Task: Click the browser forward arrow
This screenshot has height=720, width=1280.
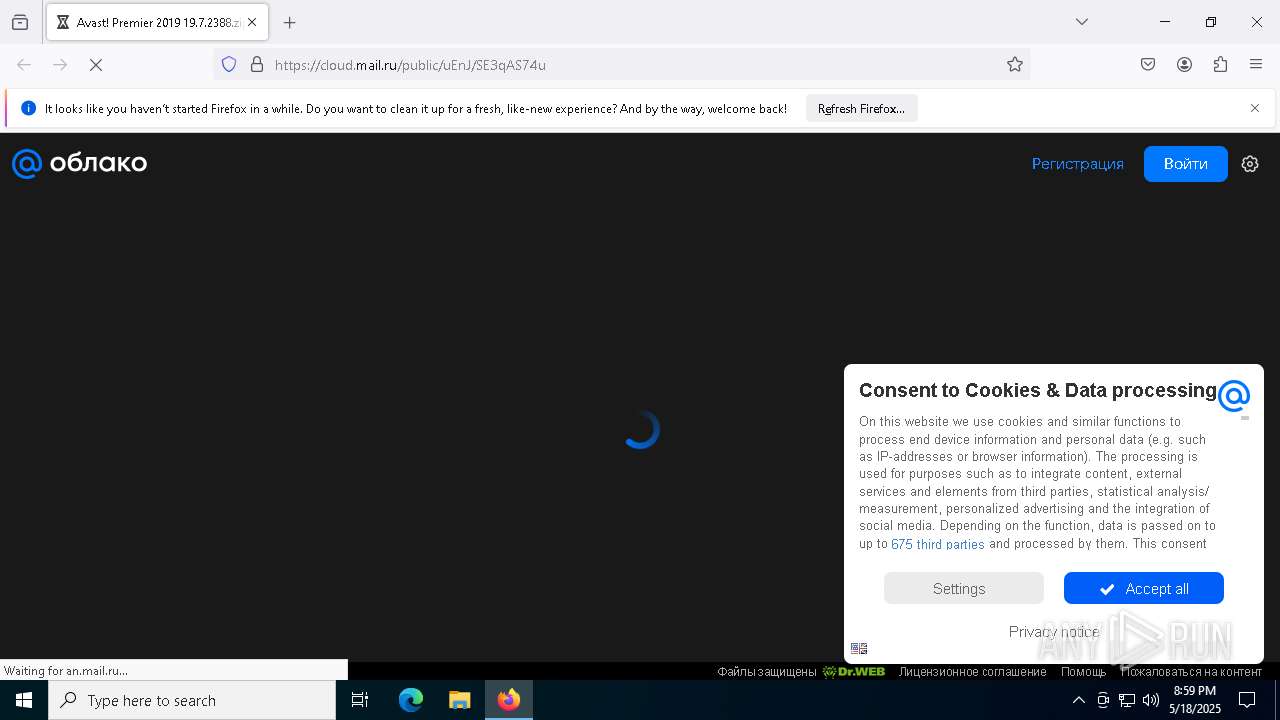Action: [60, 65]
